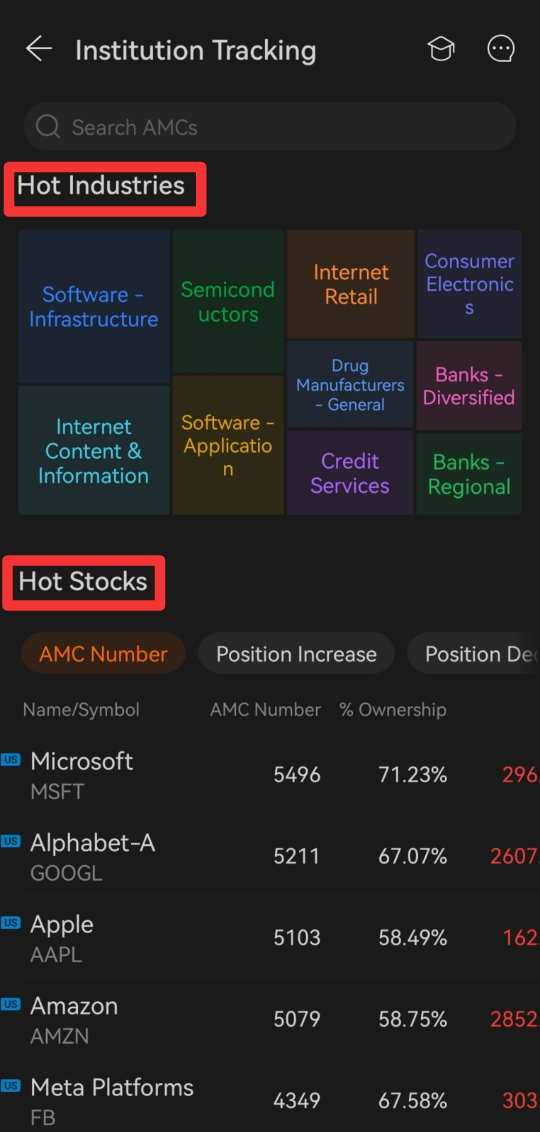Open the Alphabet-A GOOGL row
540x1132 pixels.
[270, 857]
